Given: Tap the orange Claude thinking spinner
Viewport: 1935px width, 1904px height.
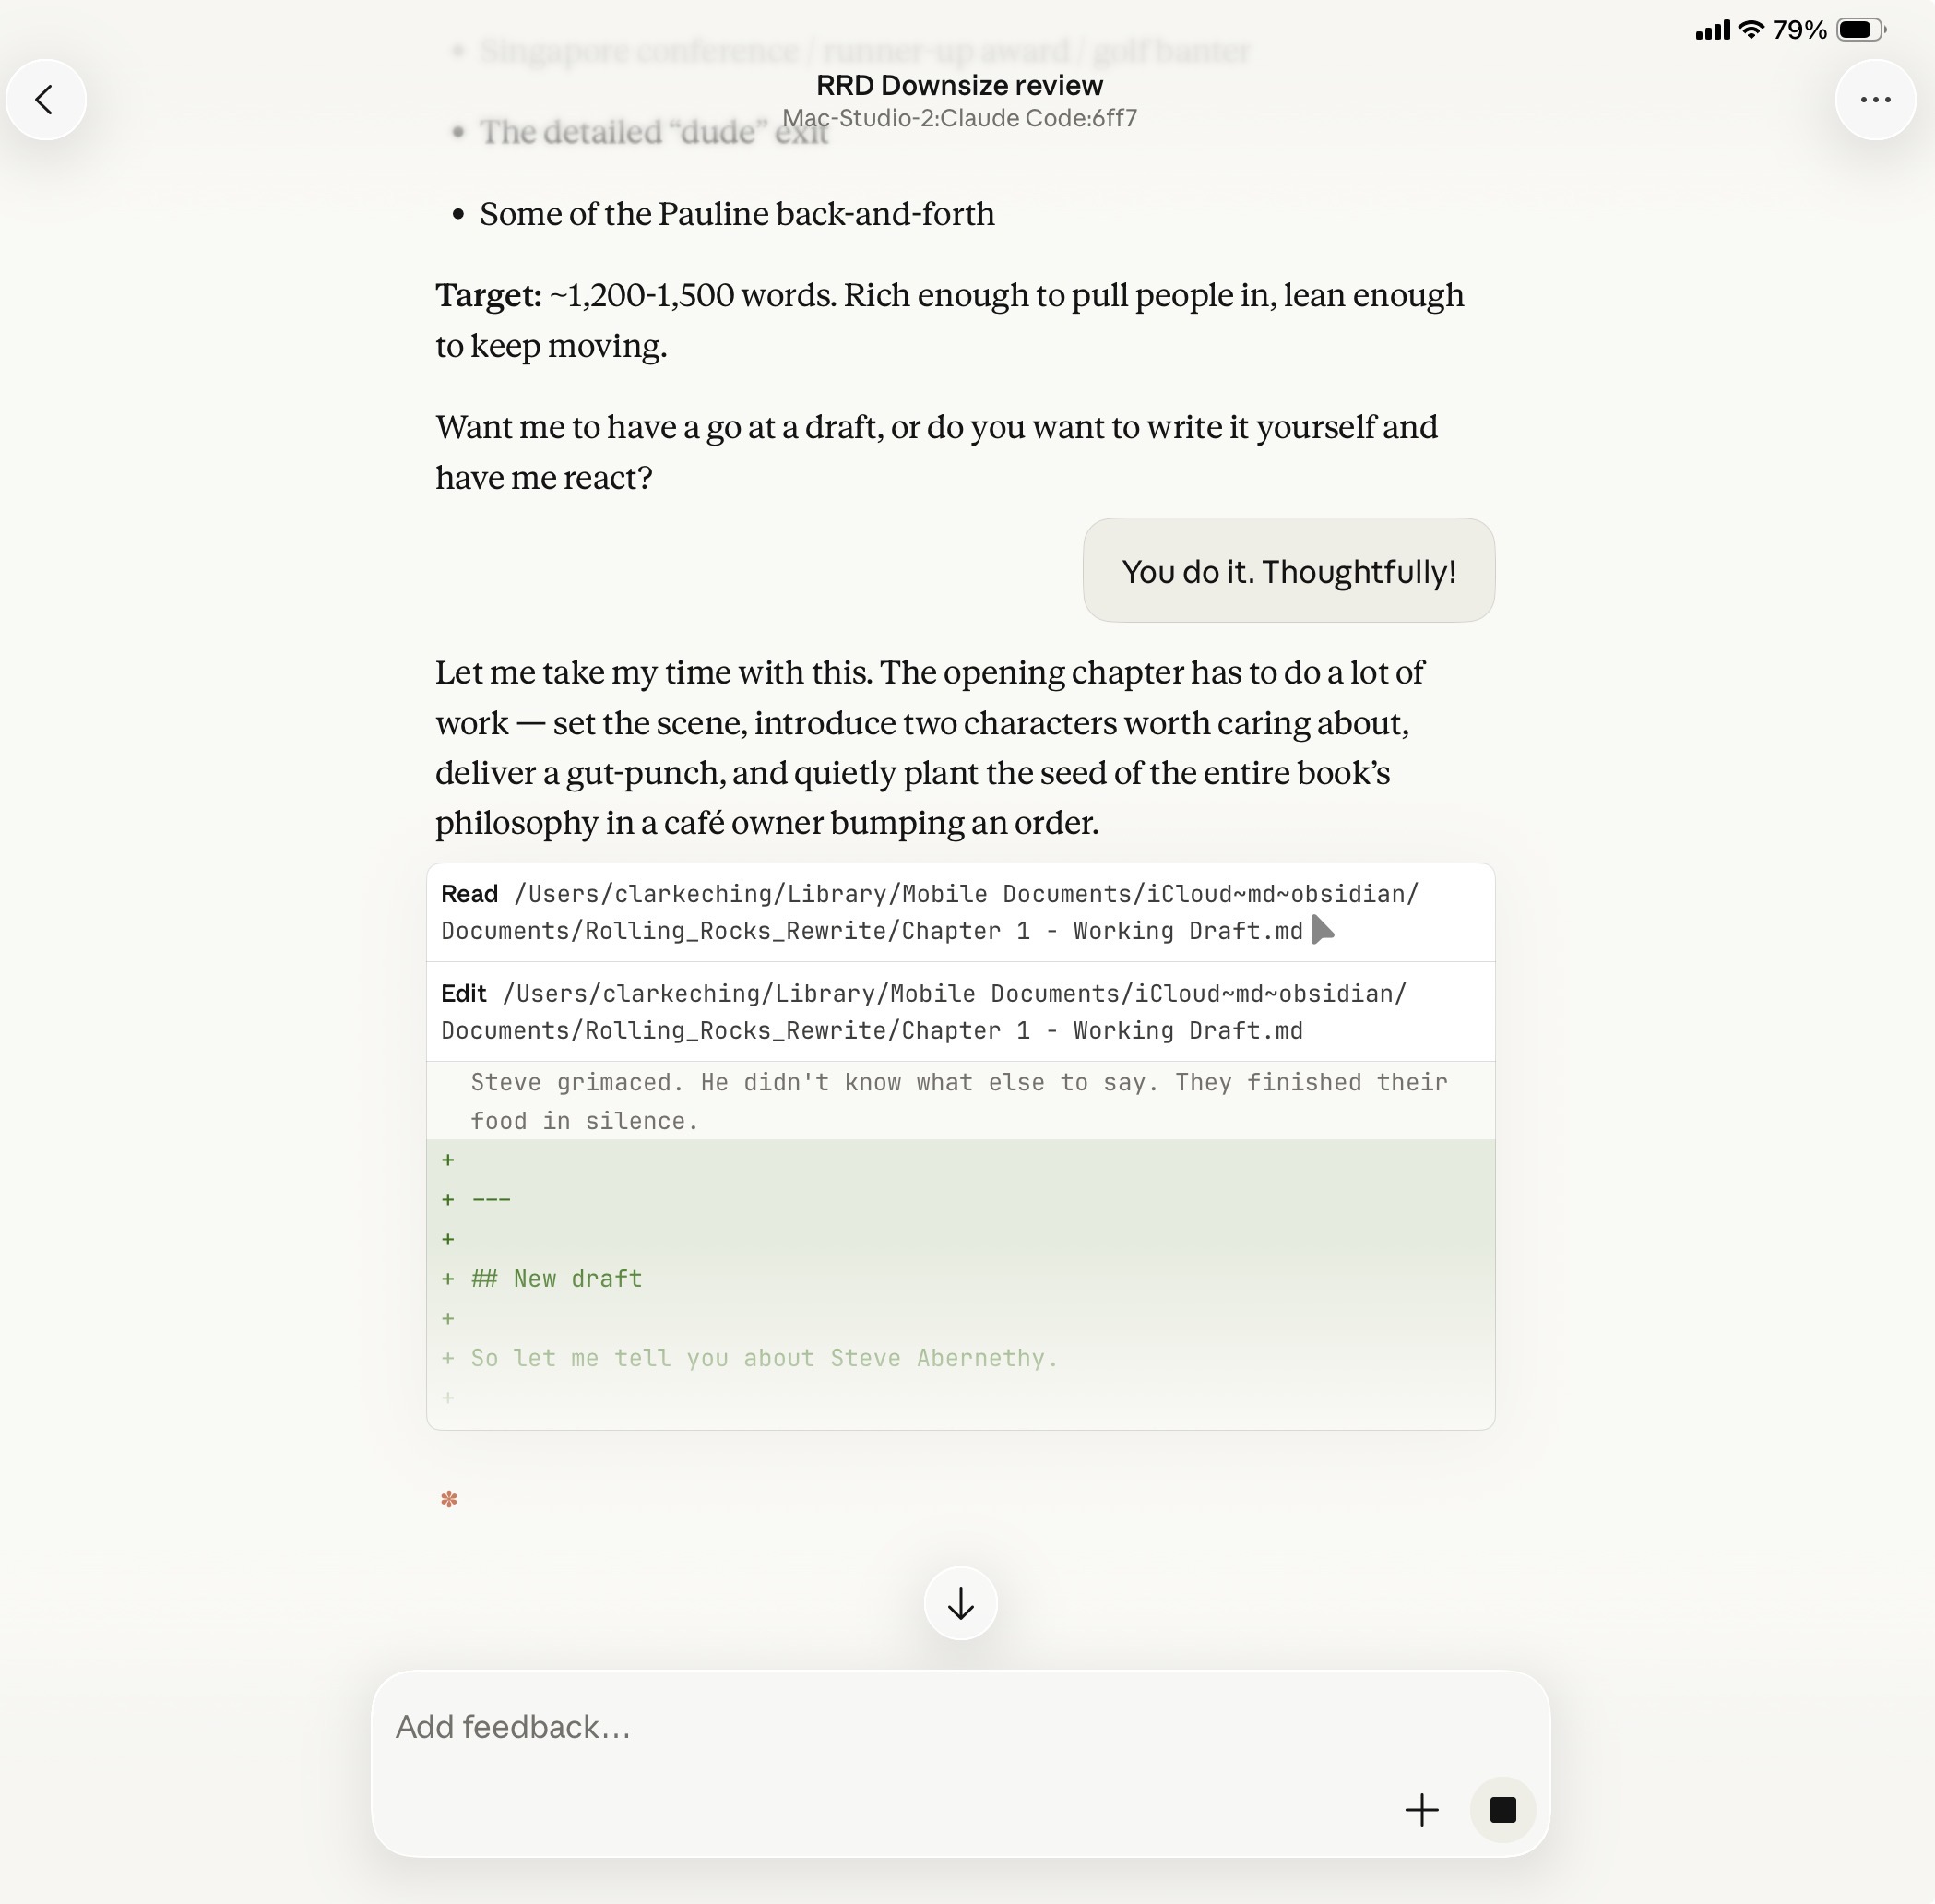Looking at the screenshot, I should tap(449, 1499).
